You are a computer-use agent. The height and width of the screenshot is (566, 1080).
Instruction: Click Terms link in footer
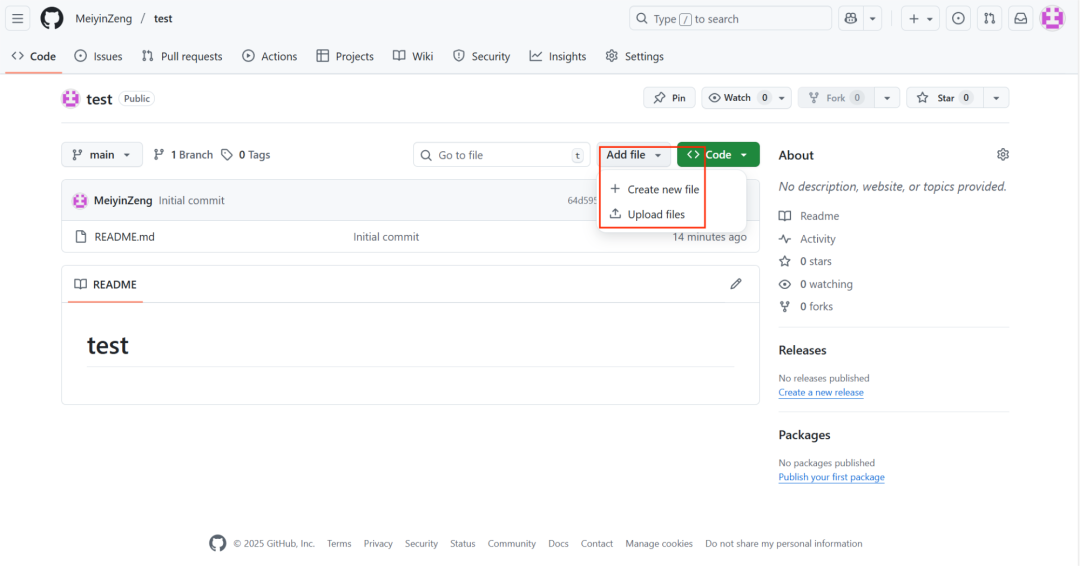(x=339, y=544)
